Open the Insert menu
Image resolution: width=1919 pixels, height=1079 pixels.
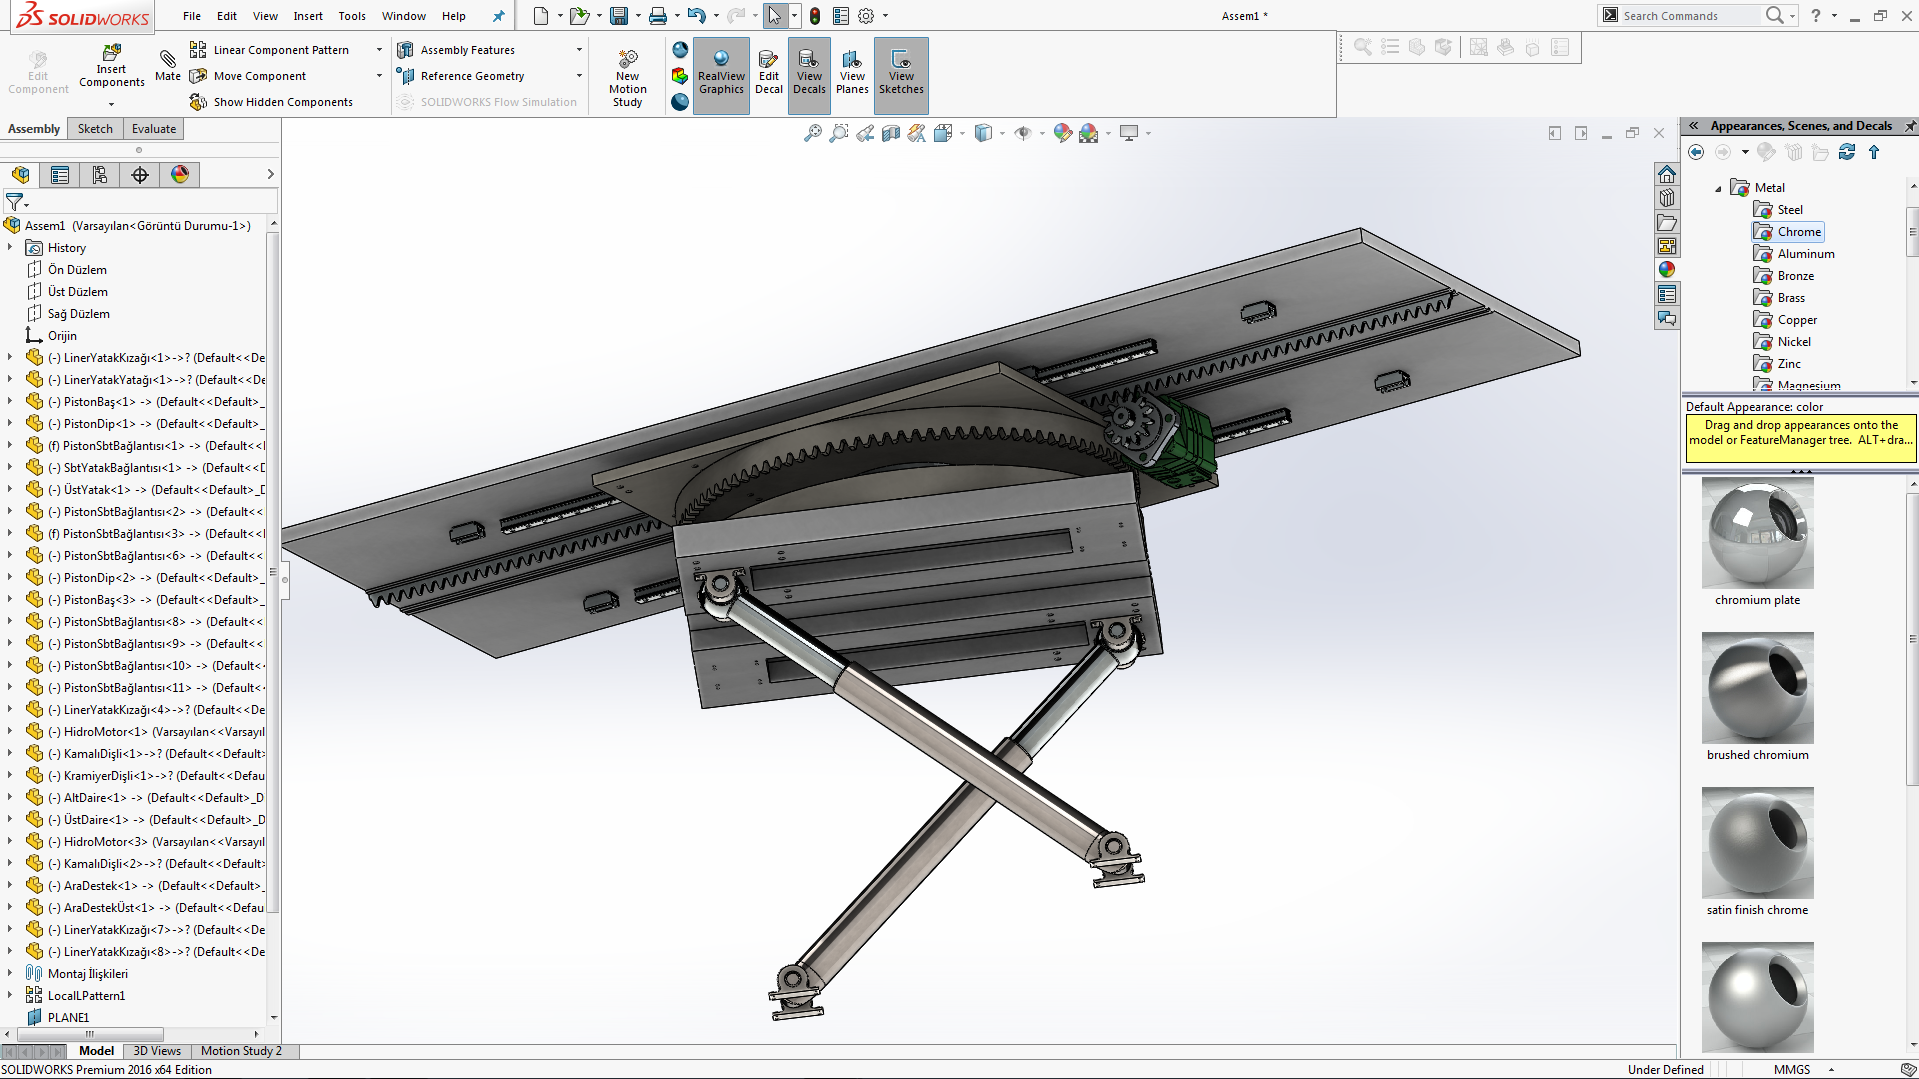[308, 16]
